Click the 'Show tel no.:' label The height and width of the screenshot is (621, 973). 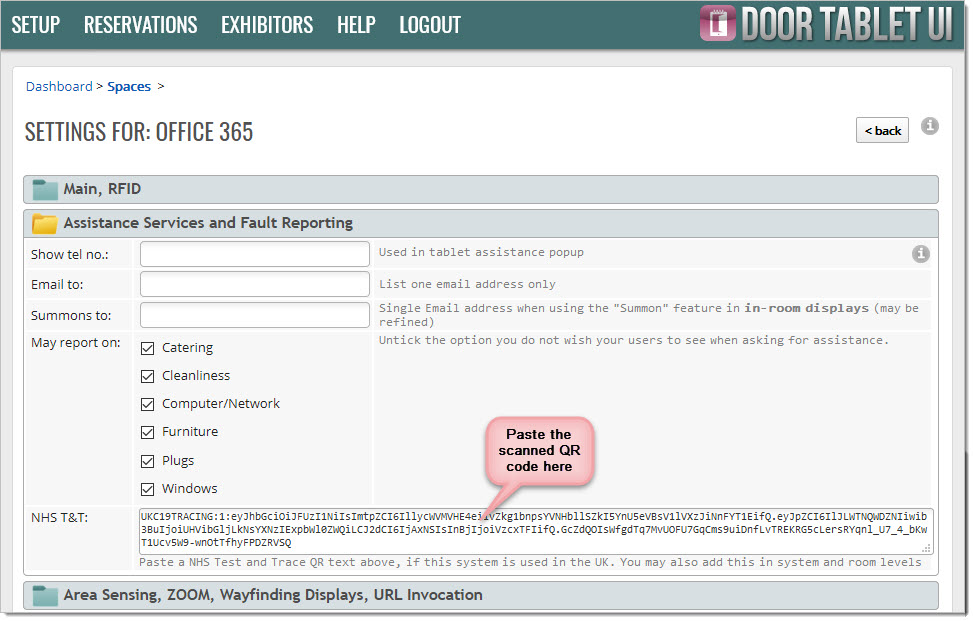70,254
